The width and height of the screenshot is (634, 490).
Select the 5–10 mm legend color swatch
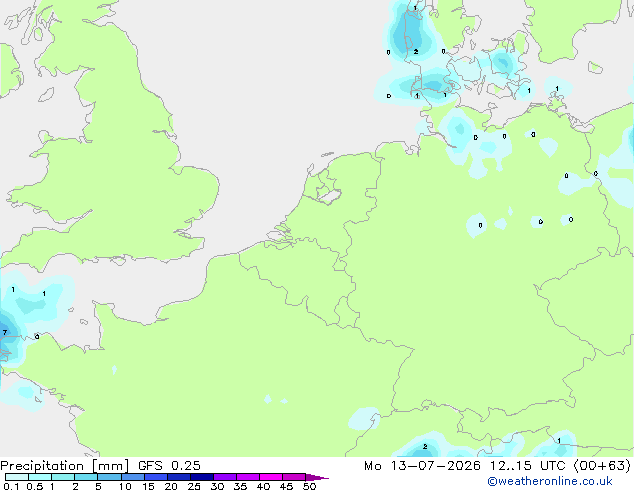[109, 477]
